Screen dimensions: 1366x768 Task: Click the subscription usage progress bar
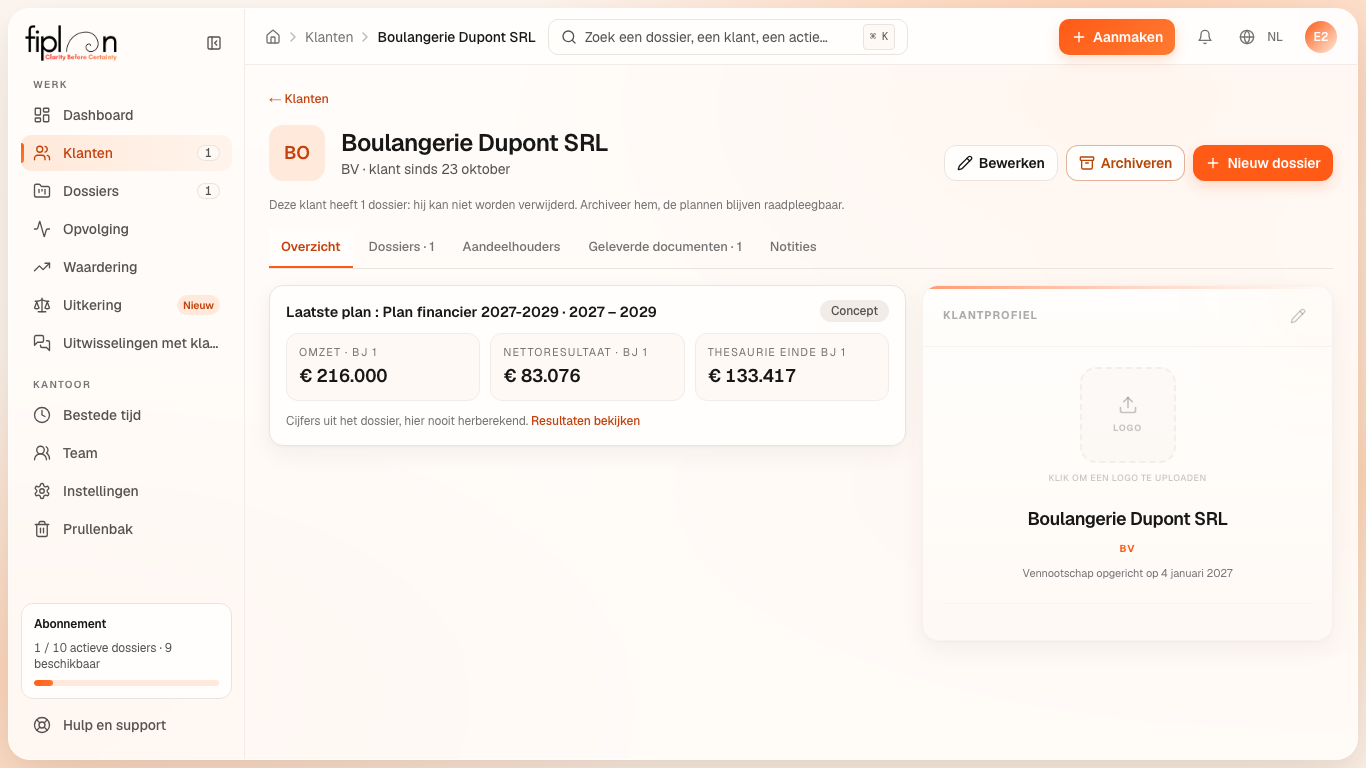[126, 683]
